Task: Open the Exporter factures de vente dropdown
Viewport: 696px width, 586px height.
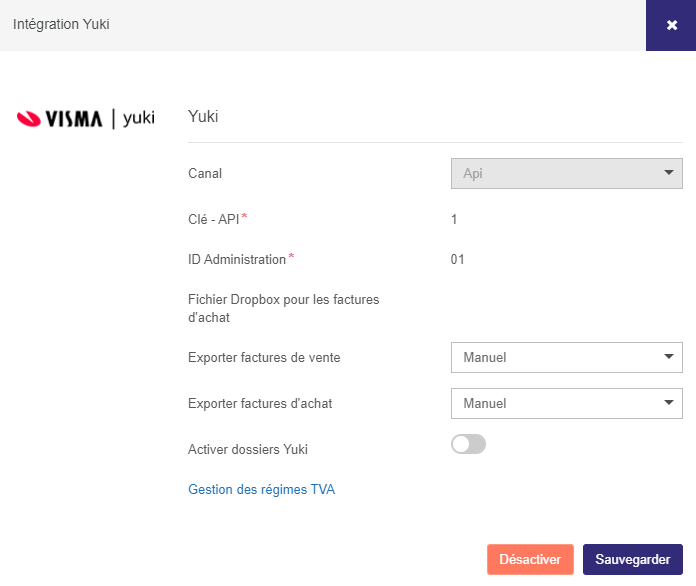Action: tap(566, 357)
